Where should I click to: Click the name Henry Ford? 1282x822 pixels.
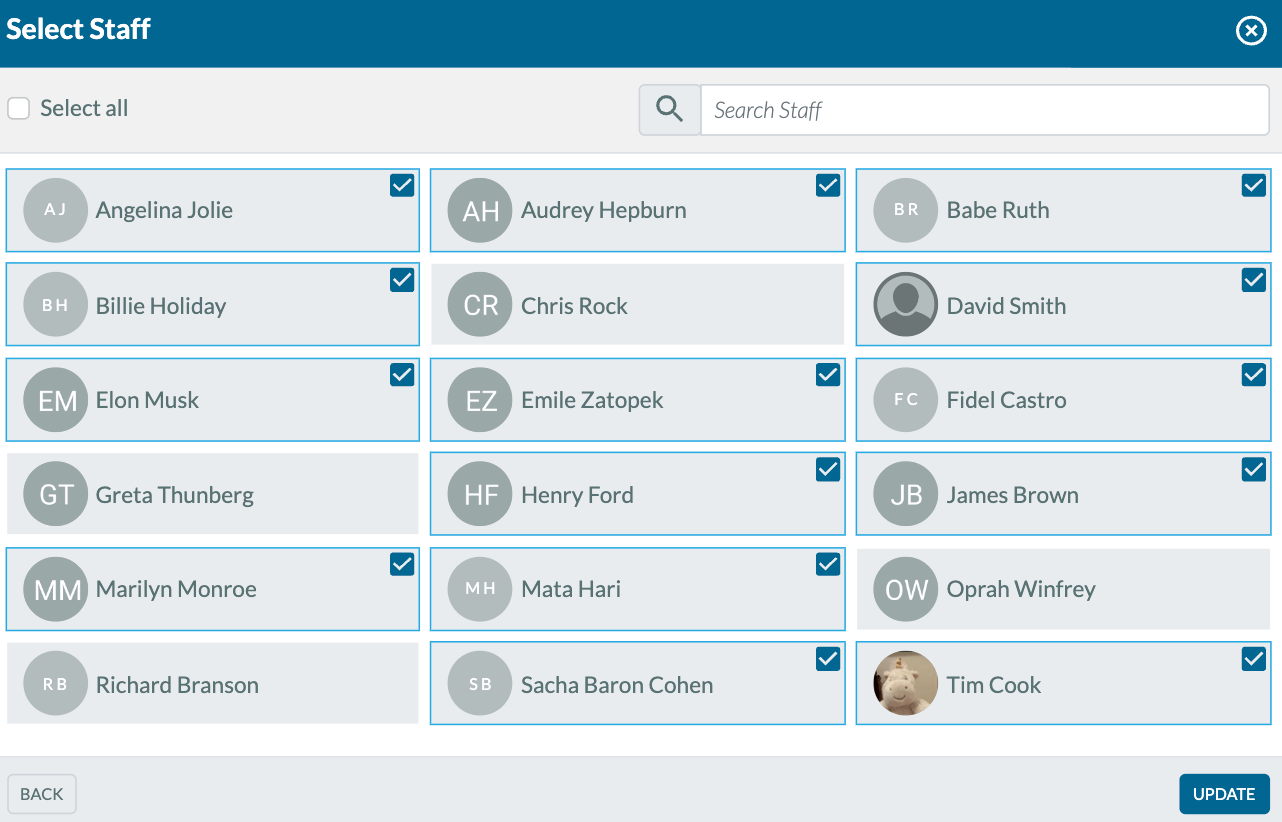point(577,495)
